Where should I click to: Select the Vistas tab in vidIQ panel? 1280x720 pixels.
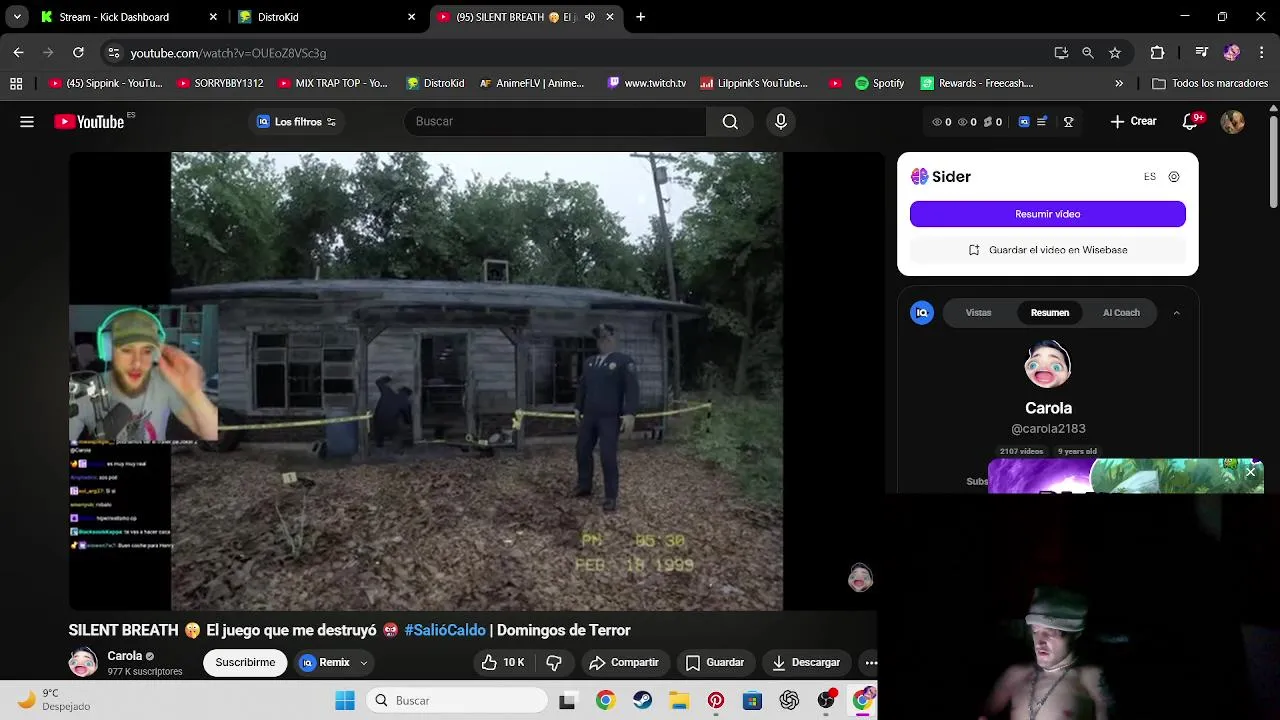pos(978,313)
